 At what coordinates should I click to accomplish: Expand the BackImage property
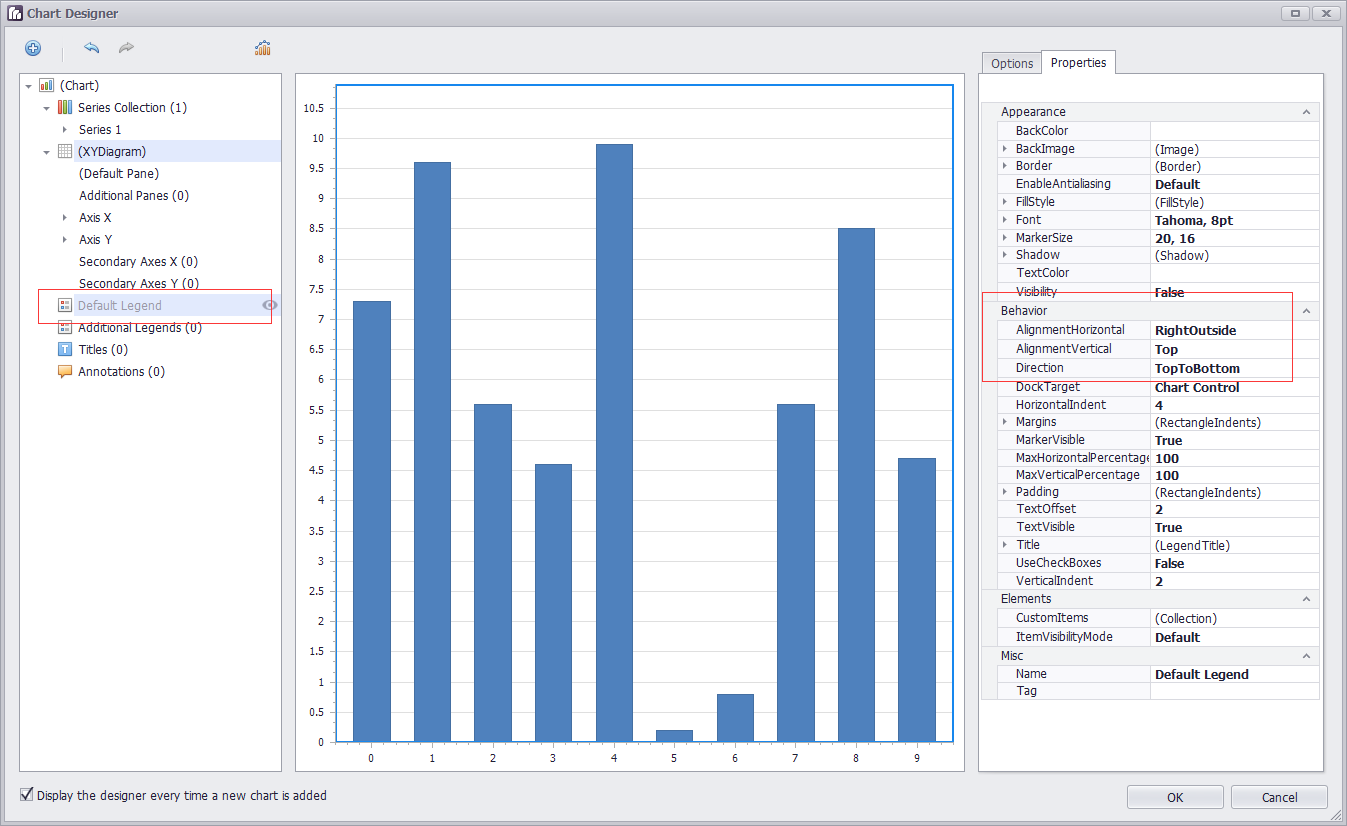(x=1005, y=148)
